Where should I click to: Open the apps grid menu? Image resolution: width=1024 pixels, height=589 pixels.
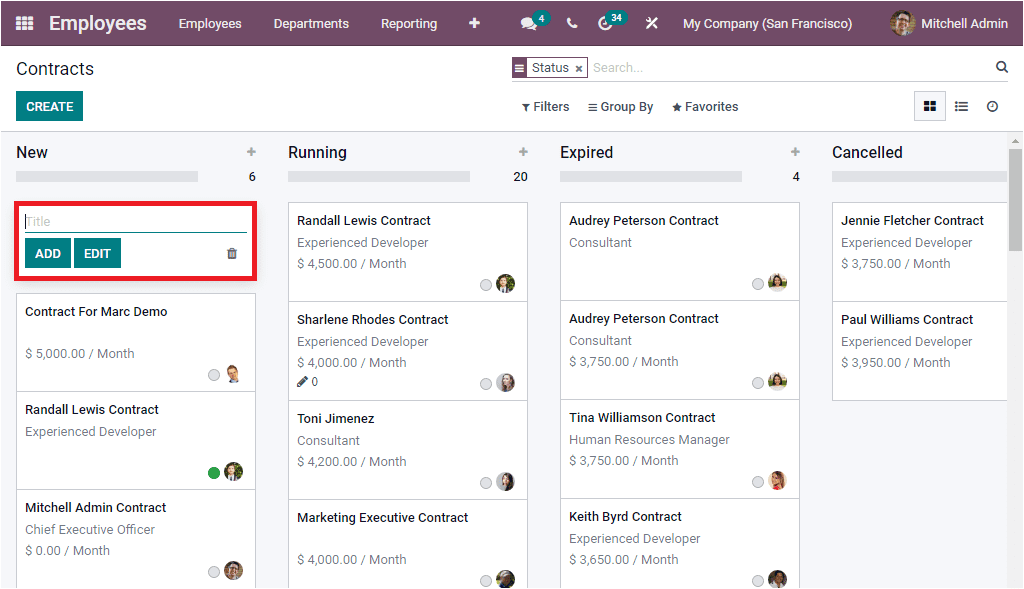coord(22,22)
